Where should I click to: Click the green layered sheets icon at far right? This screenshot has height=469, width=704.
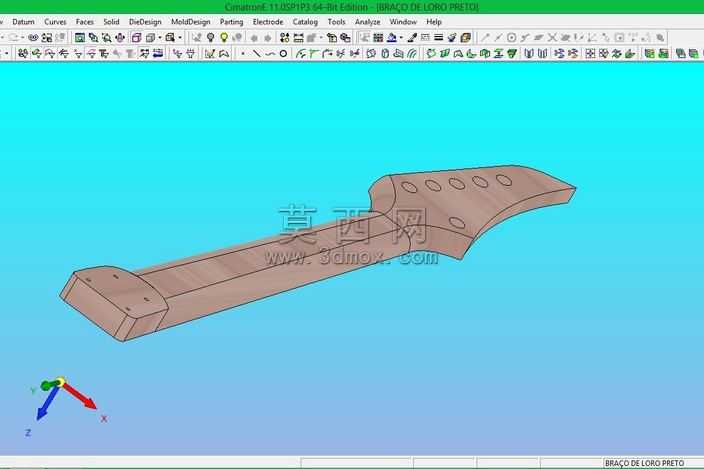click(x=694, y=54)
